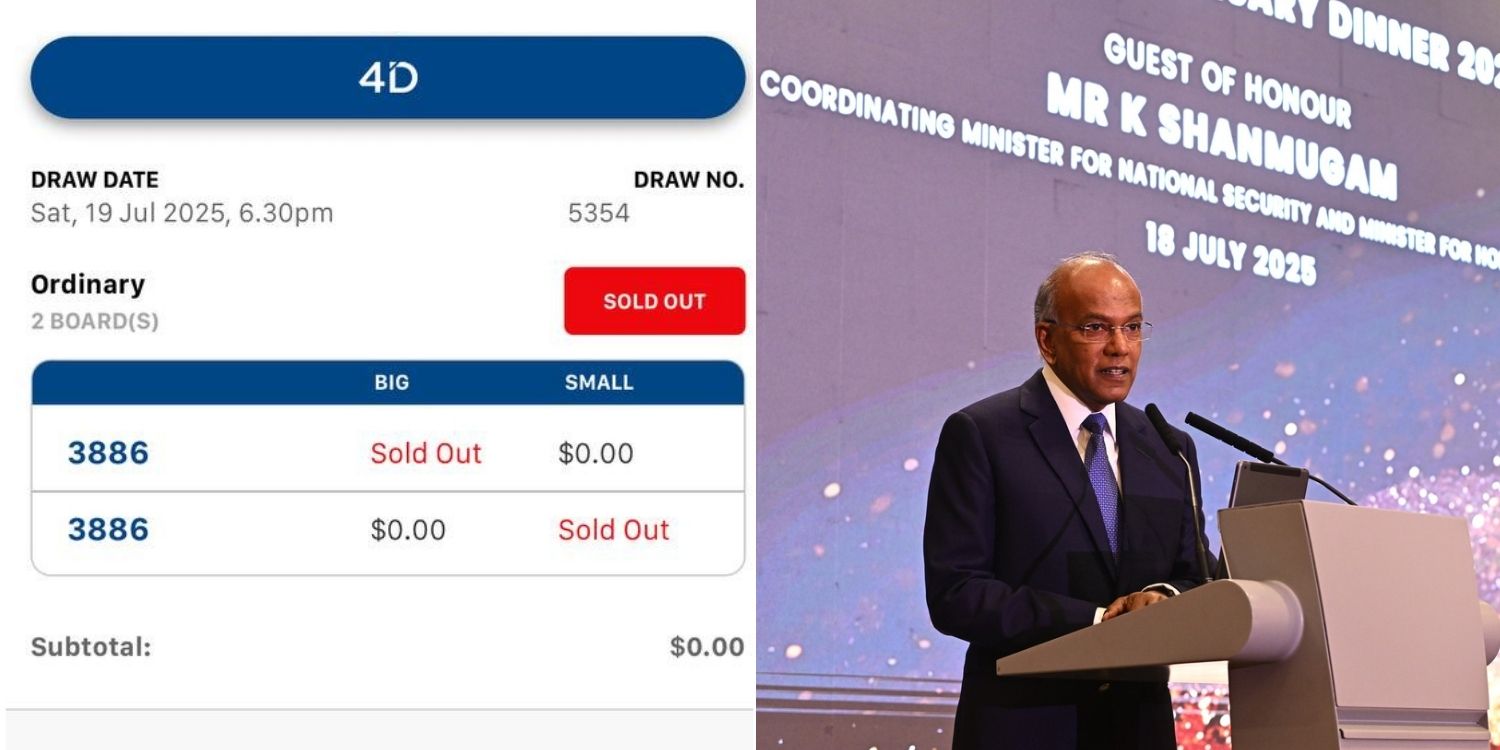Click the Subtotal label

(91, 647)
